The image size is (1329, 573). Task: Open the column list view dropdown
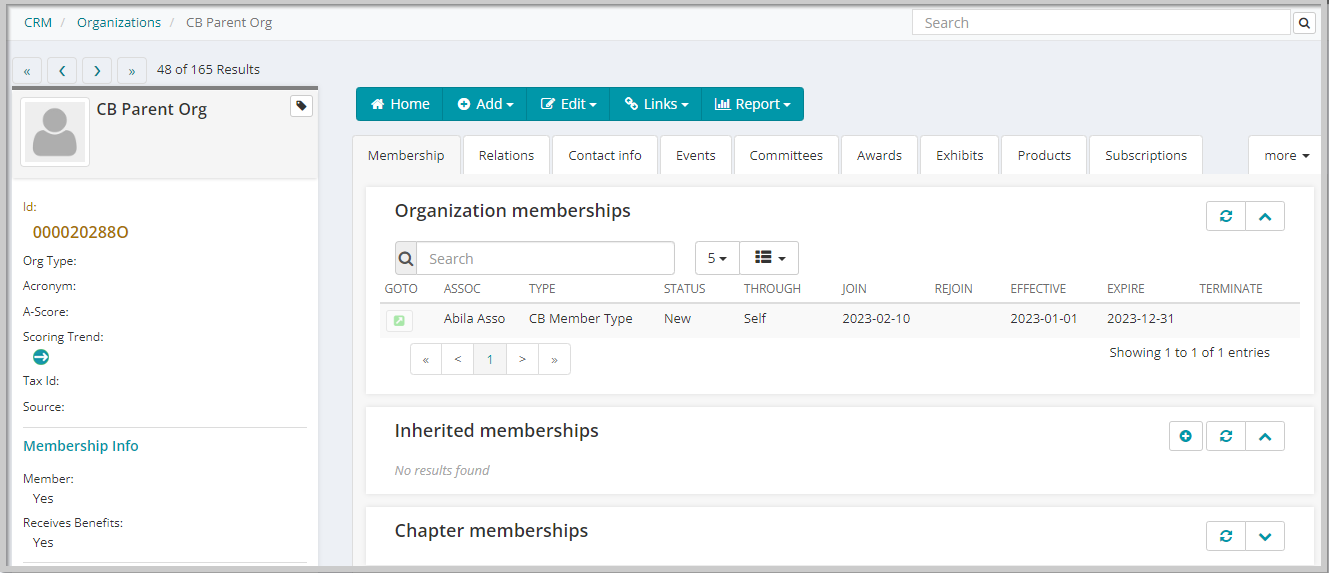(769, 258)
